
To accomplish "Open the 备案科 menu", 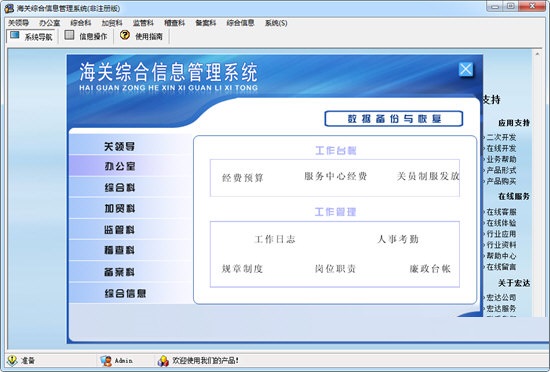I will coord(206,23).
